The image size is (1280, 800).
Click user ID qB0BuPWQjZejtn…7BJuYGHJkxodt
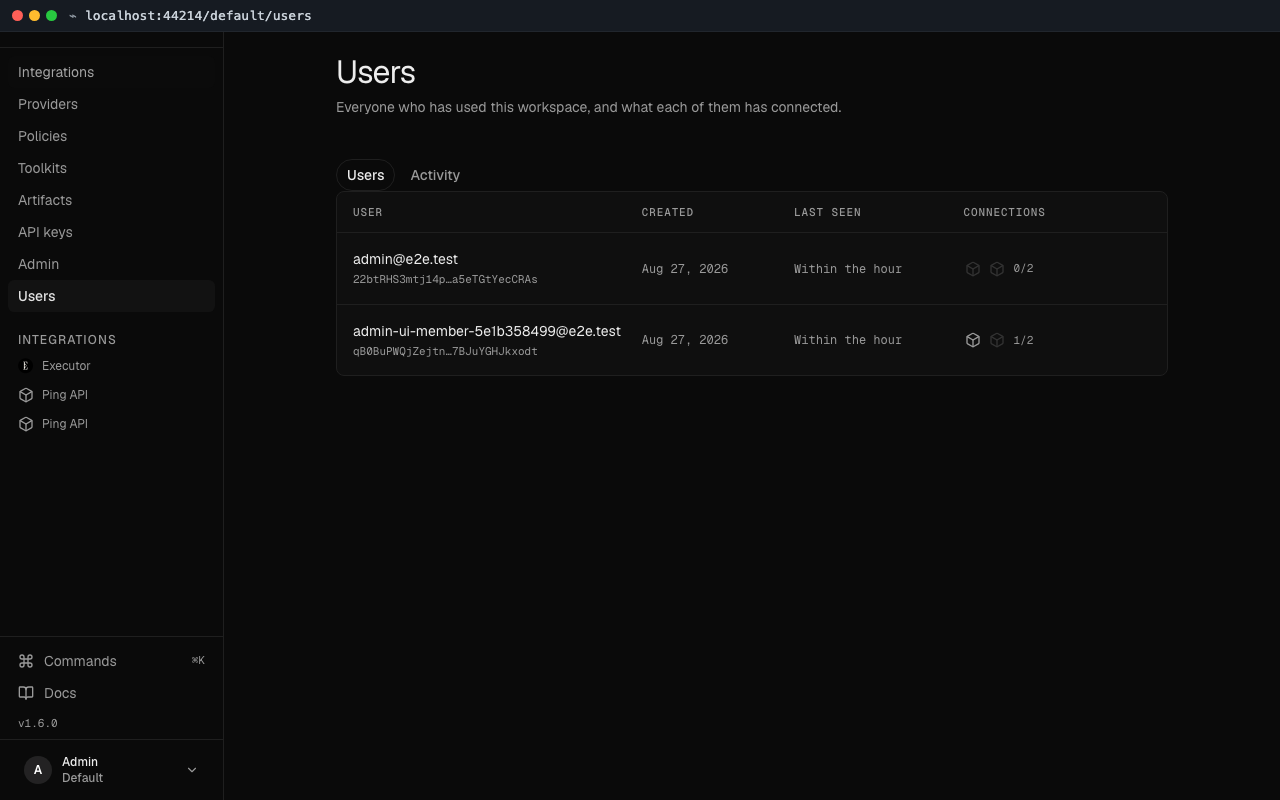[x=445, y=352]
